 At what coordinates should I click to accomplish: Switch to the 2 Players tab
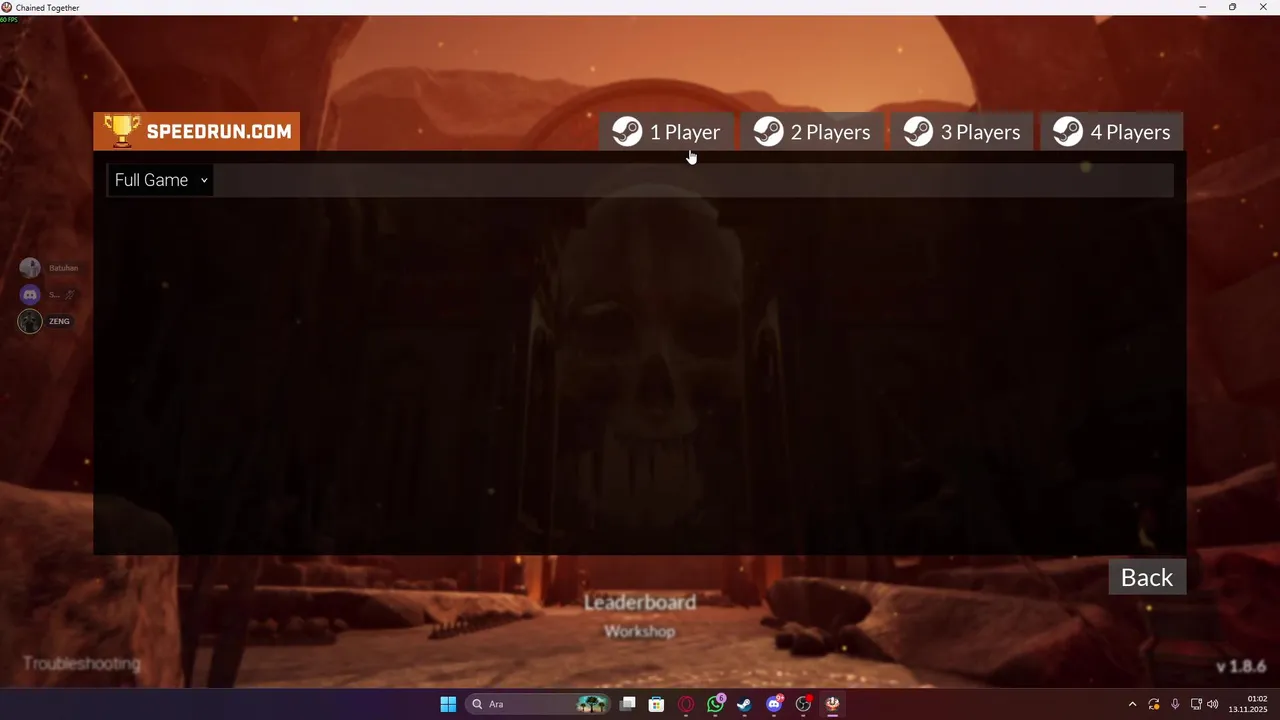pos(812,132)
